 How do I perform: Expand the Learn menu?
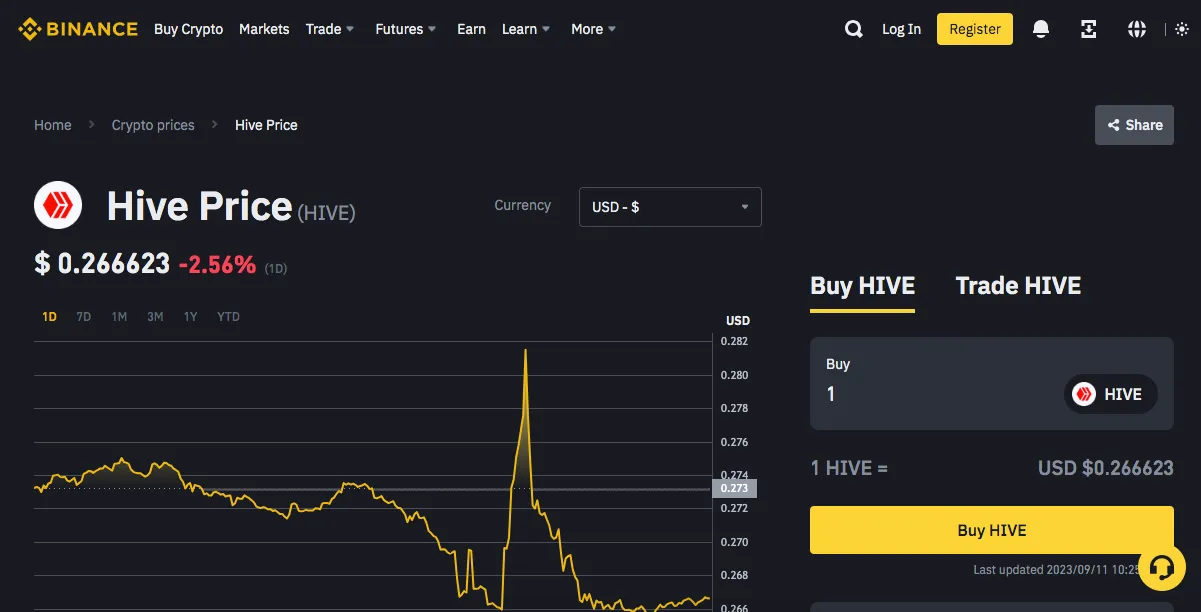click(x=526, y=29)
